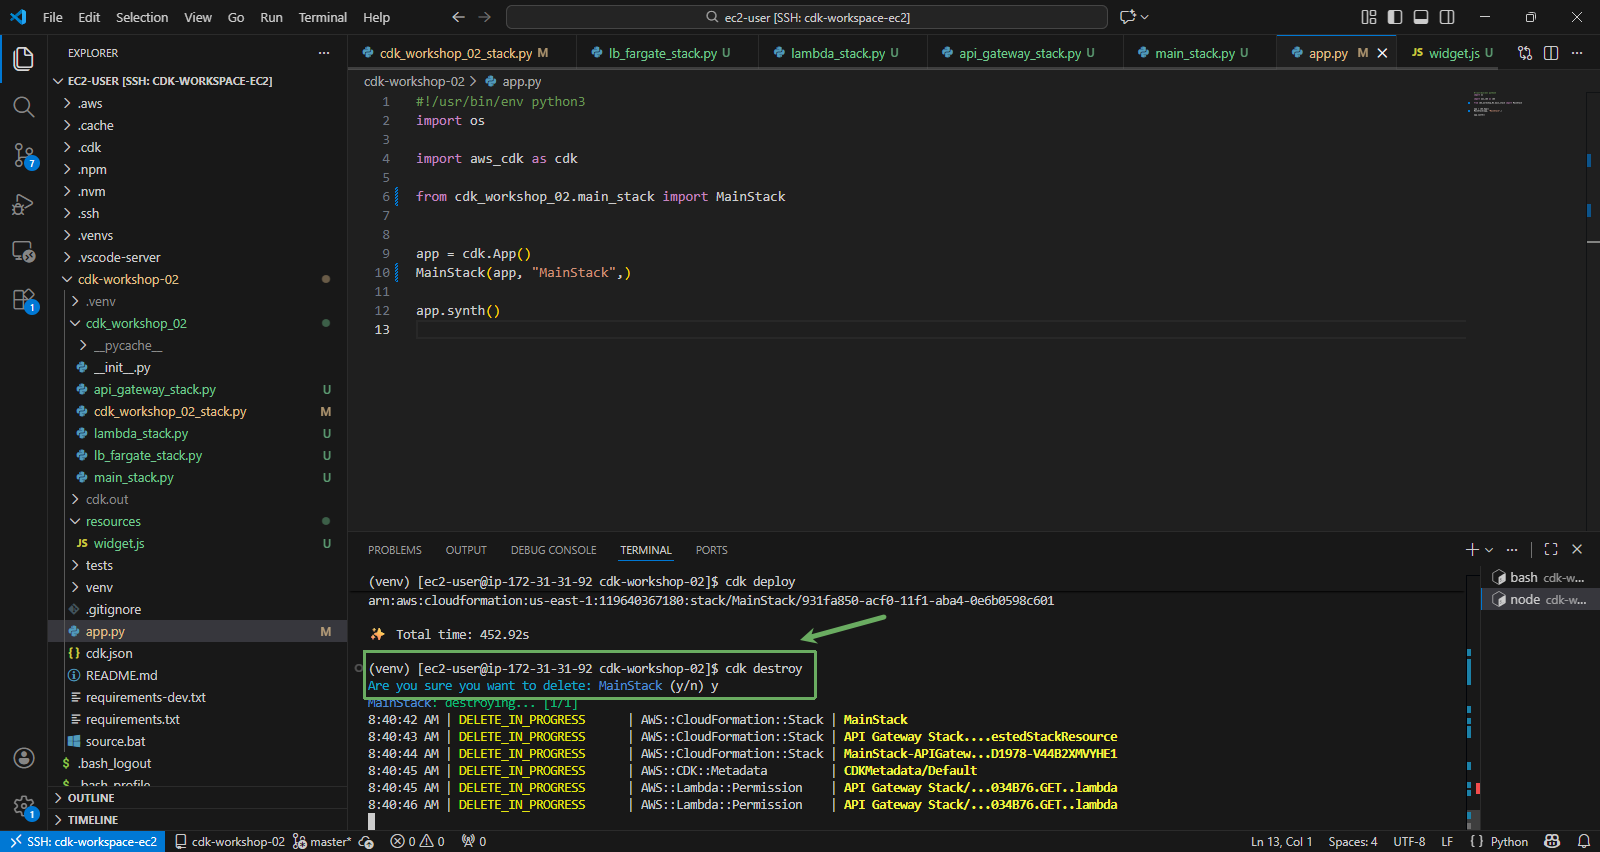Viewport: 1600px width, 852px height.
Task: Click the command center search box
Action: tap(807, 17)
